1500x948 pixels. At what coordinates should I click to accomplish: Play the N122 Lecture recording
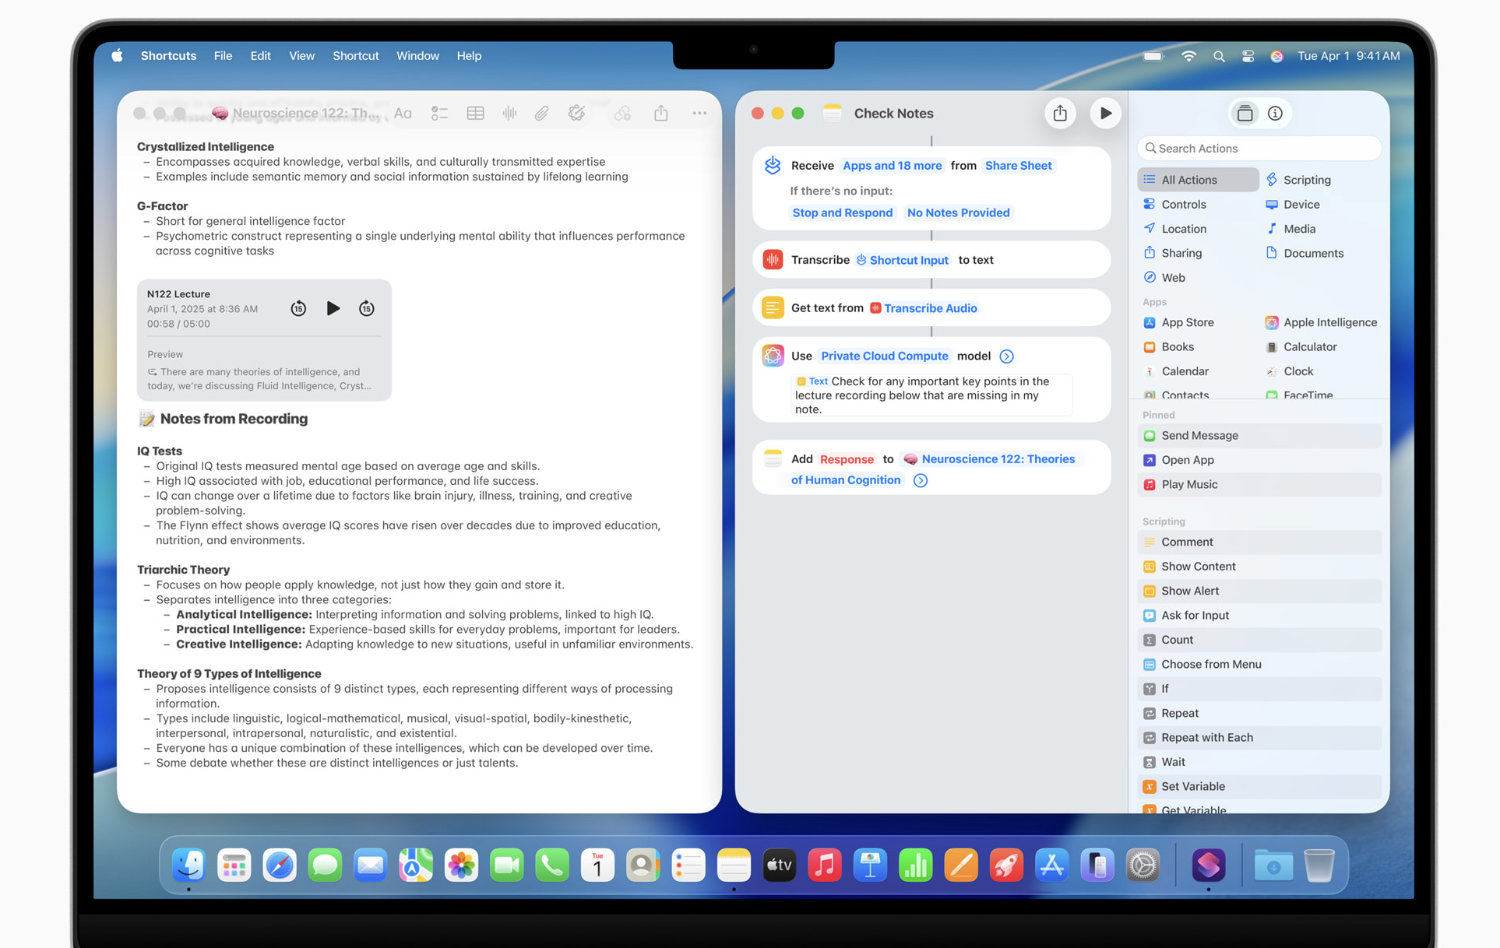coord(333,308)
